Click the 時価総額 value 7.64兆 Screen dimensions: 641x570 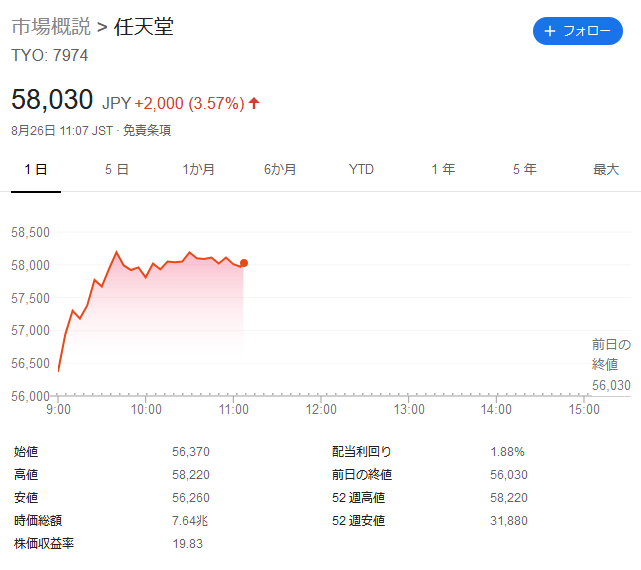[190, 521]
